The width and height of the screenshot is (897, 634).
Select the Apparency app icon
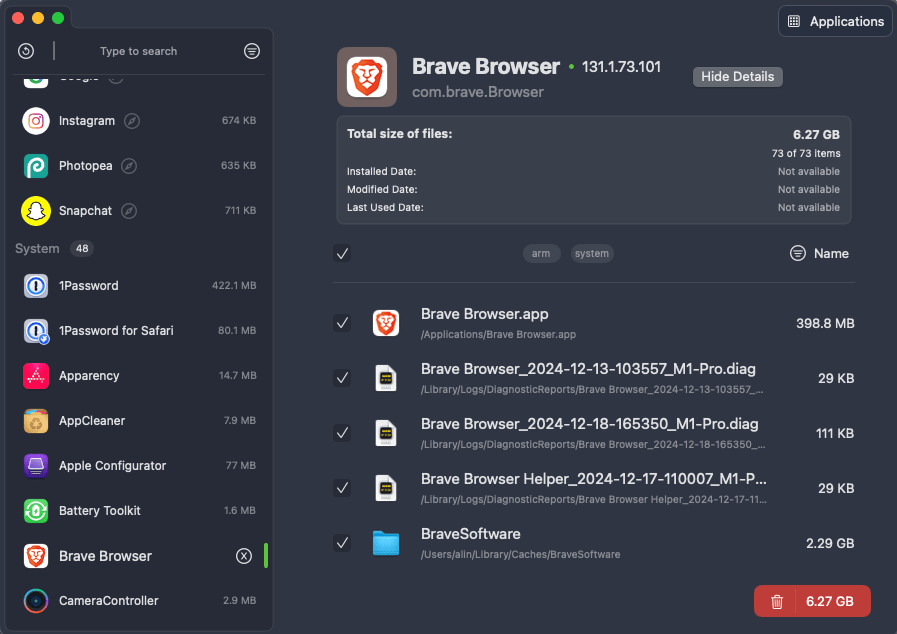coord(36,376)
